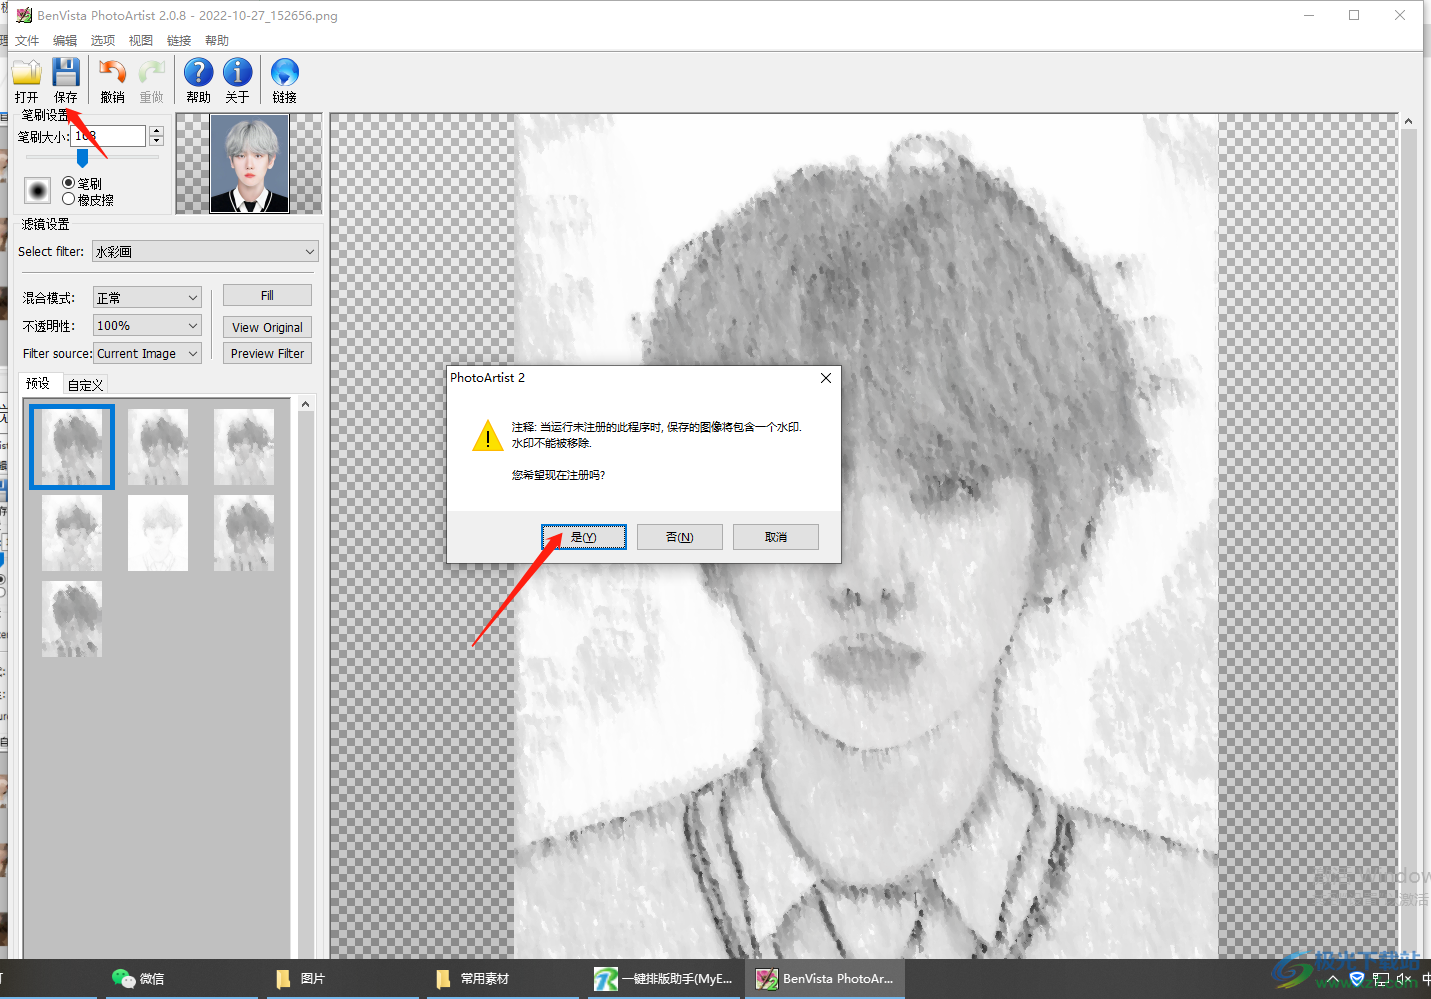Click 是(Y) Yes in the dialog
1431x999 pixels.
(584, 537)
